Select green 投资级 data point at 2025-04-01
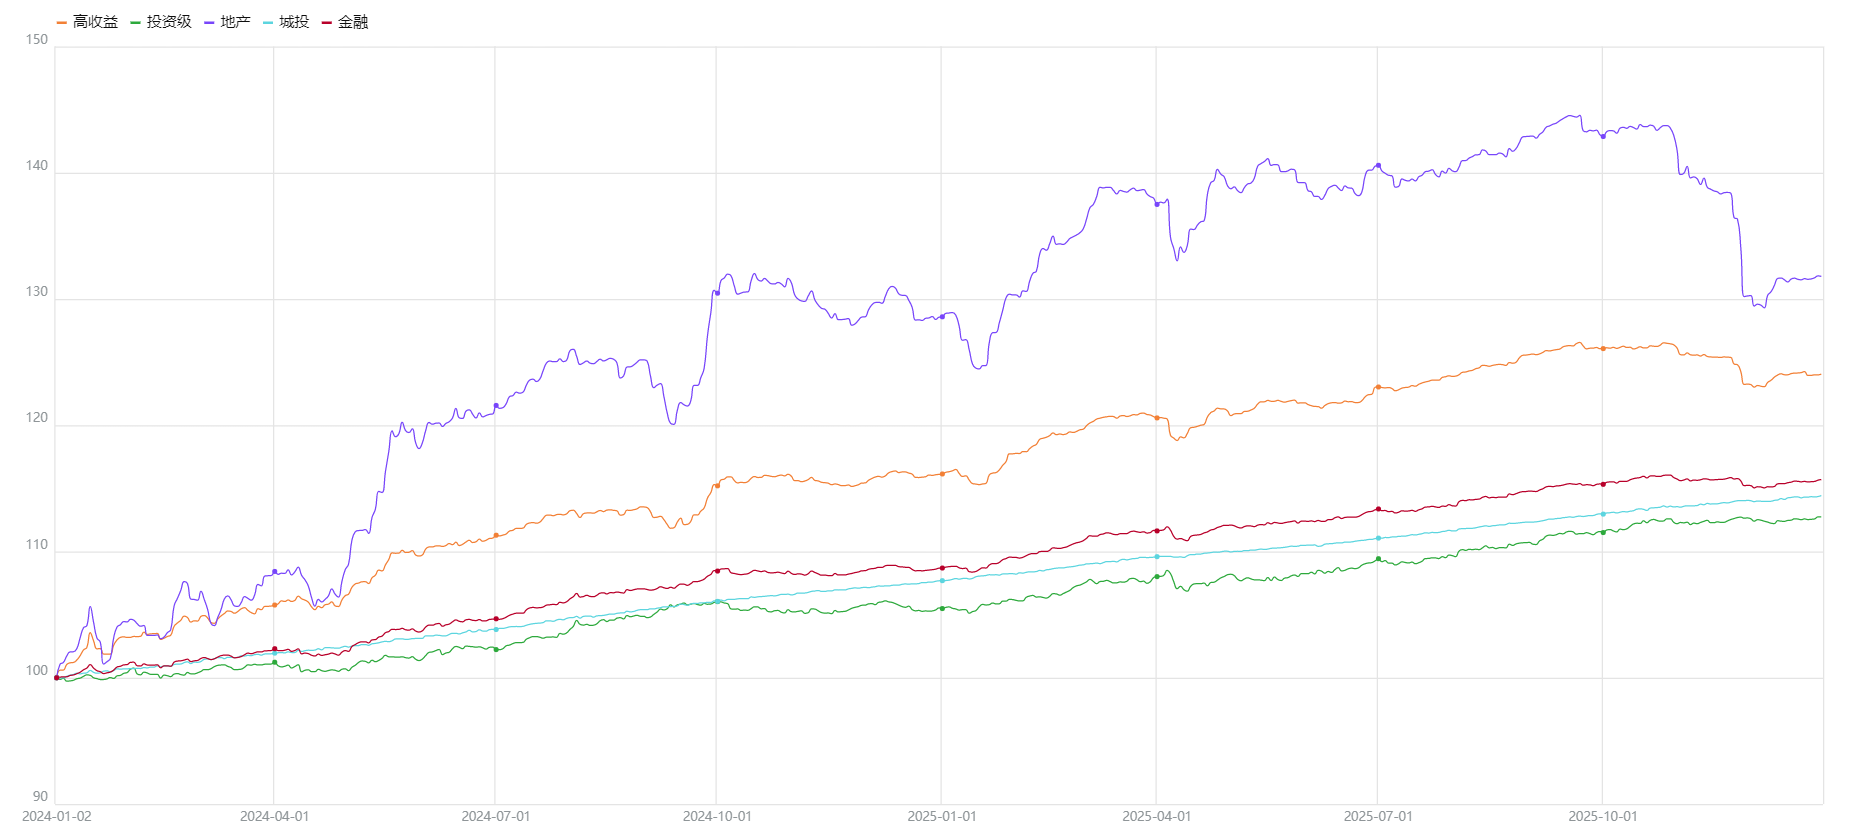This screenshot has width=1849, height=840. (x=1157, y=577)
